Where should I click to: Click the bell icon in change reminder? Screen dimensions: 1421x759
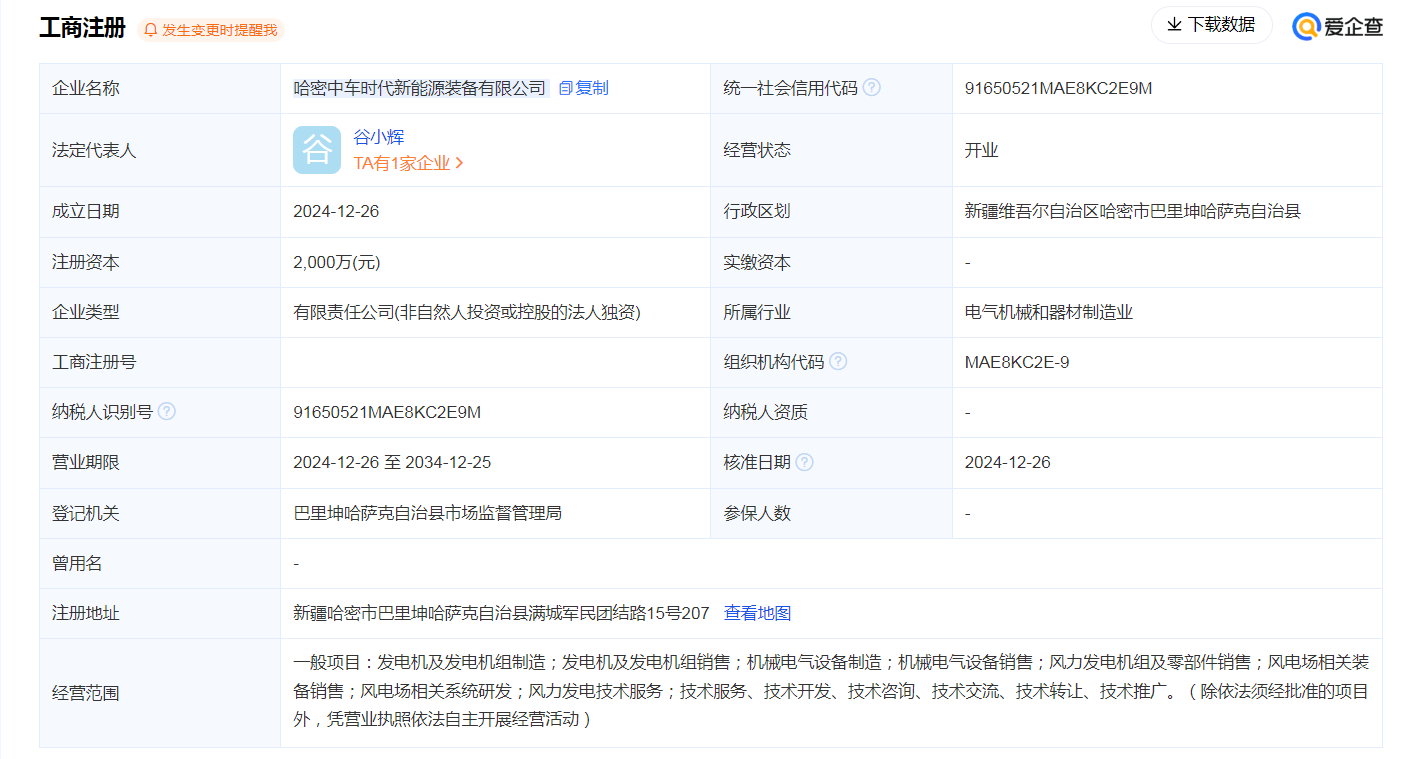tap(151, 30)
